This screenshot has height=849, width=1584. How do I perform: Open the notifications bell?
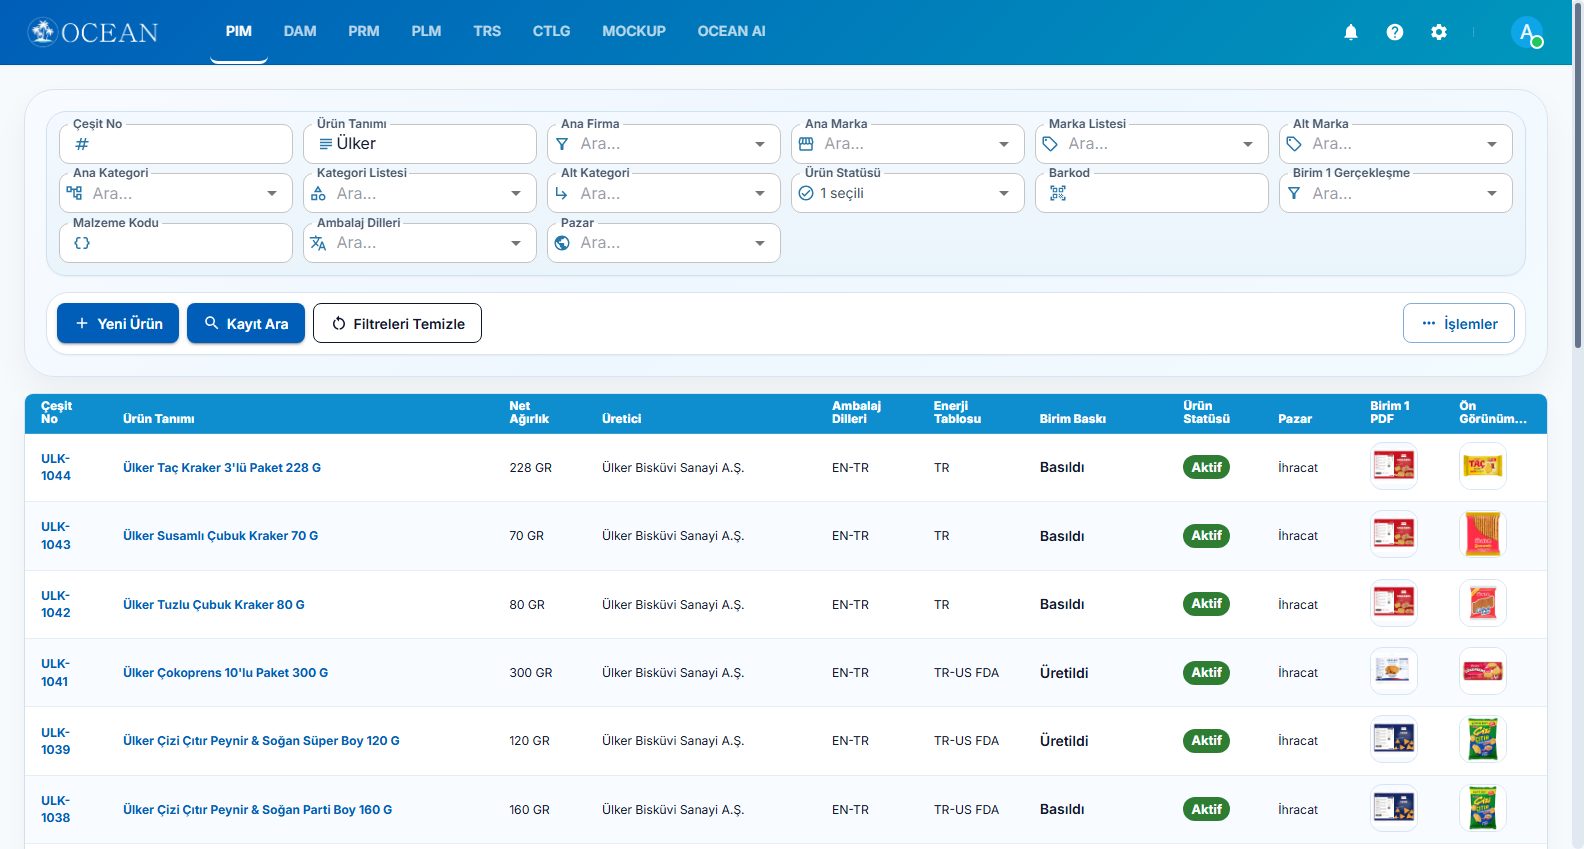(1351, 32)
